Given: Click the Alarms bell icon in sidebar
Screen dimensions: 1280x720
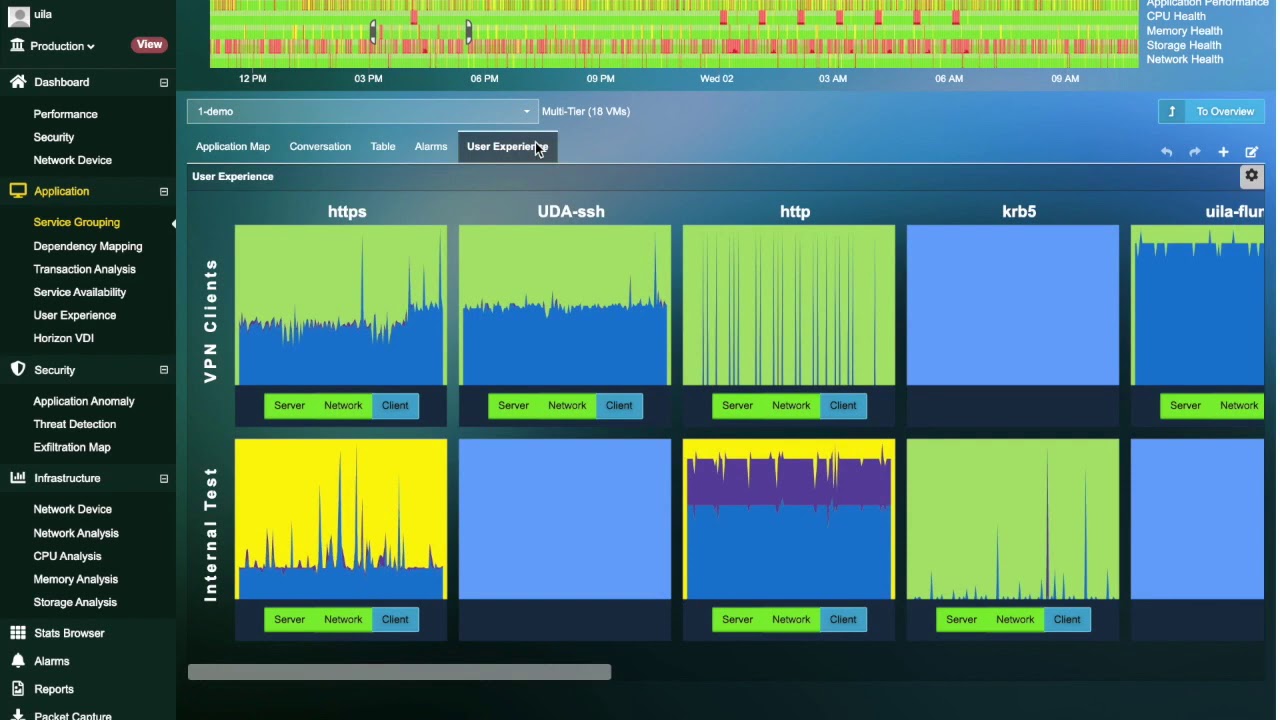Looking at the screenshot, I should pos(18,661).
